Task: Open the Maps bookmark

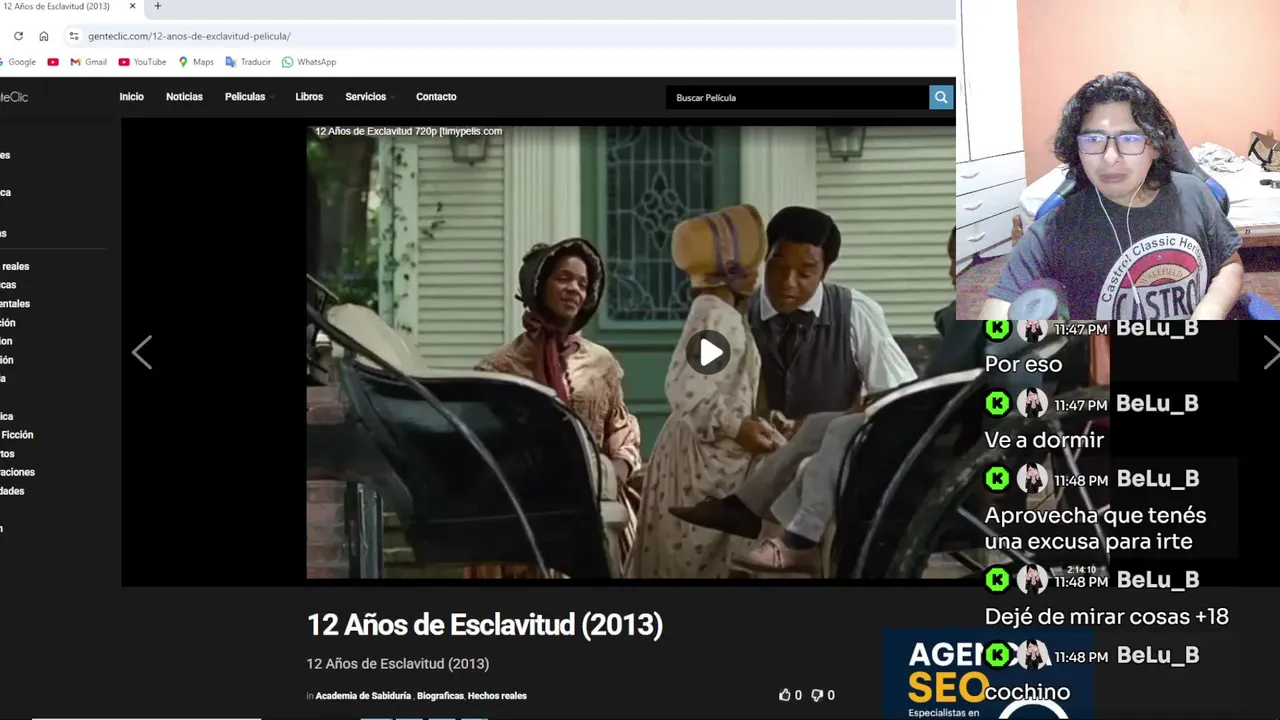Action: (x=196, y=62)
